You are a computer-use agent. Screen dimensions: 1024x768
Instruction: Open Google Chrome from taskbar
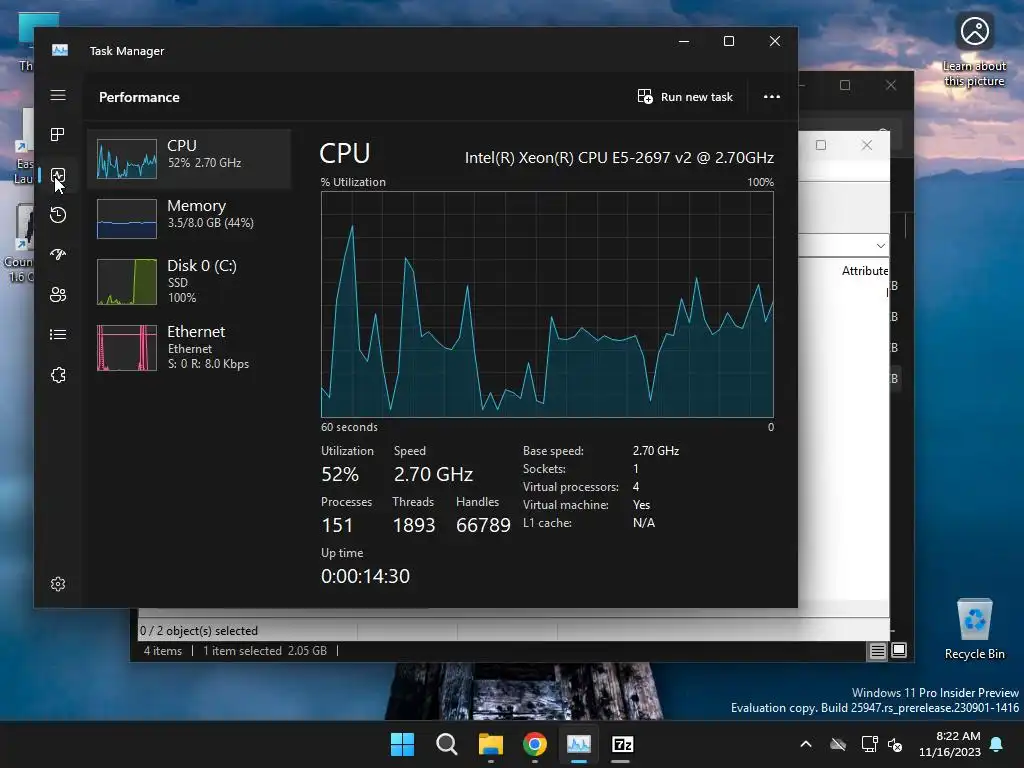point(535,744)
